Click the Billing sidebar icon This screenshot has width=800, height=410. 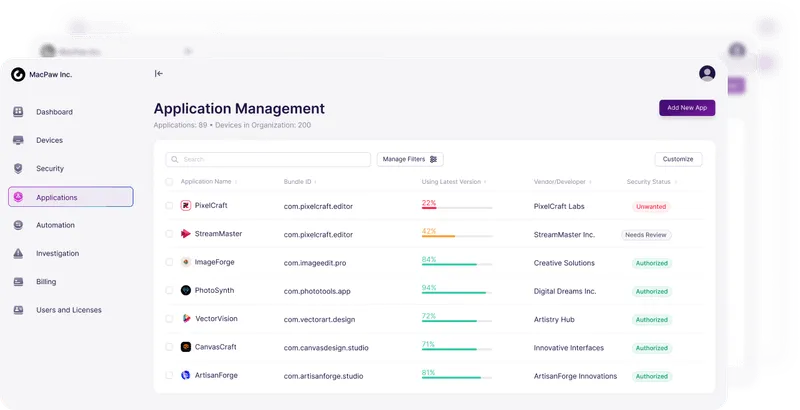18,281
